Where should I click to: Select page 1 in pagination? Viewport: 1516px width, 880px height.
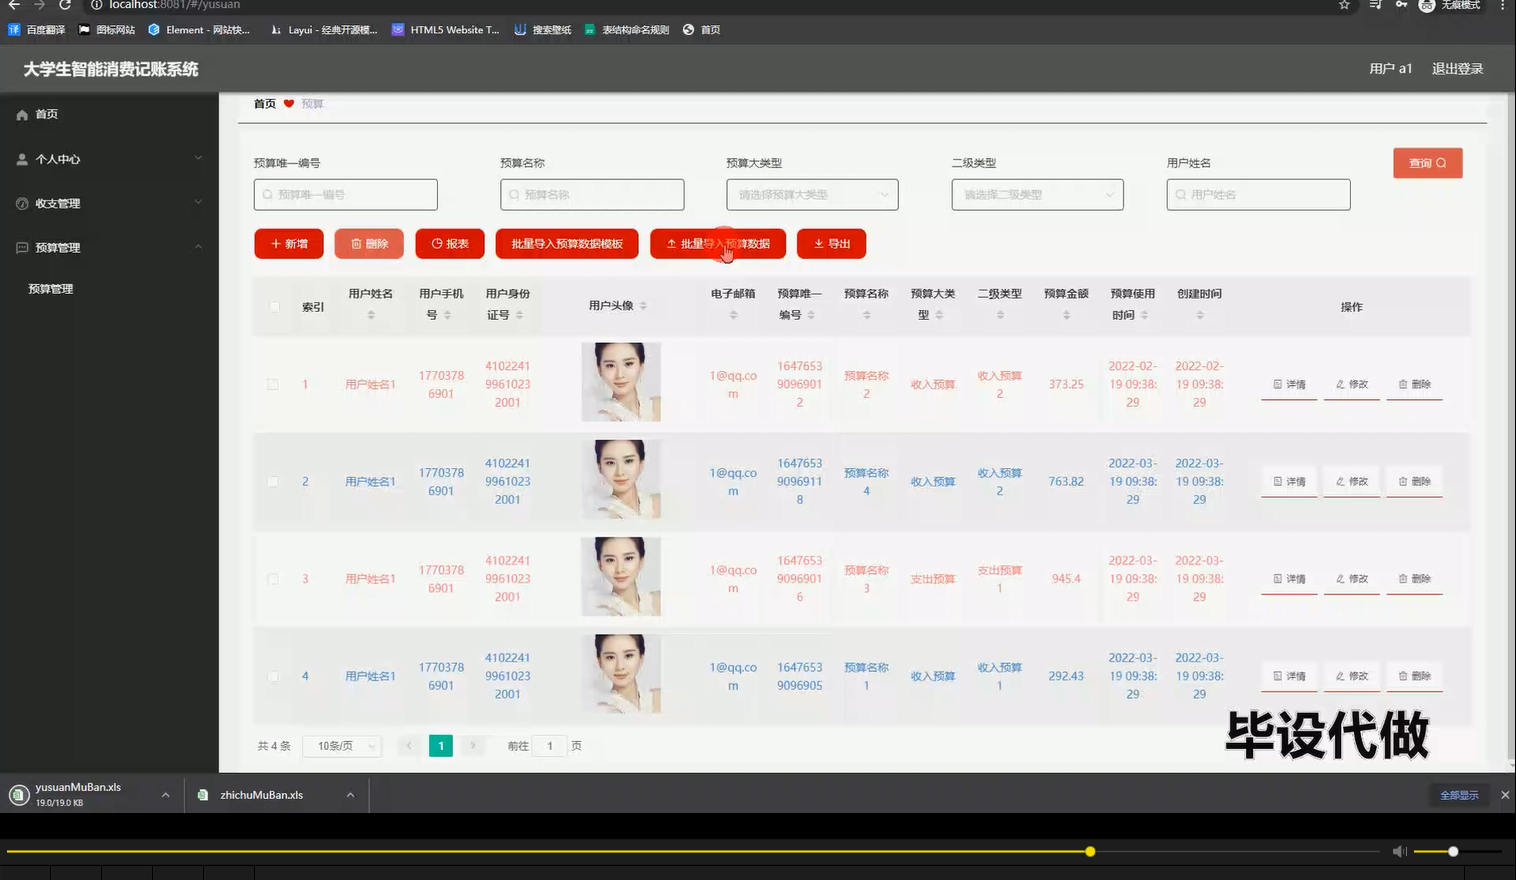[x=441, y=746]
